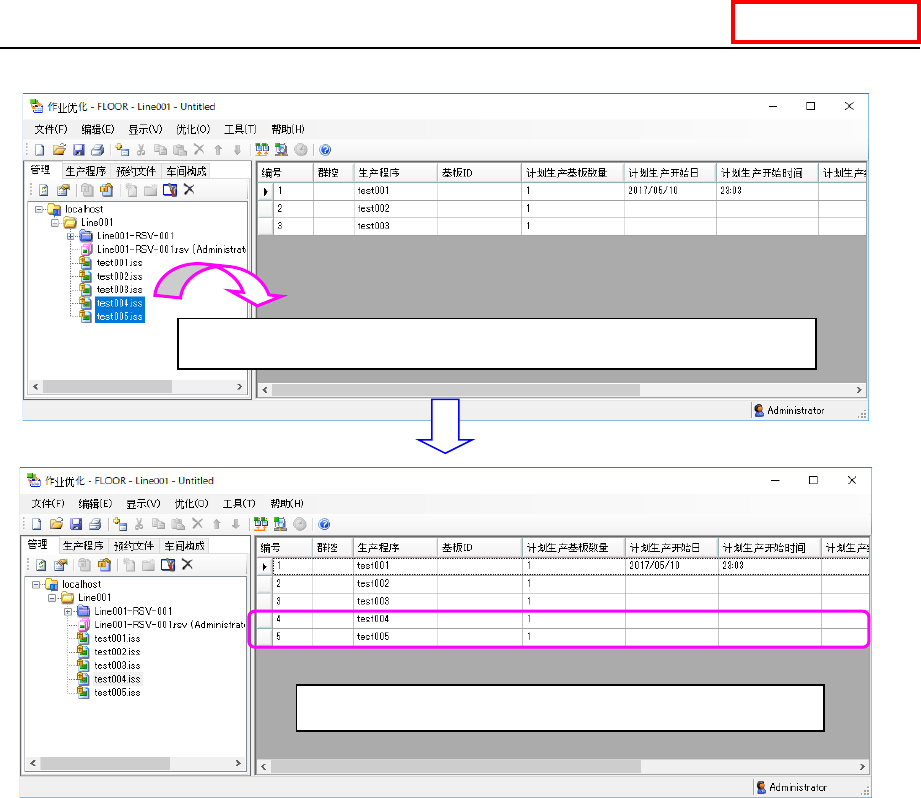Select Line001-RSV-001.rsv file in lower tree

click(169, 625)
